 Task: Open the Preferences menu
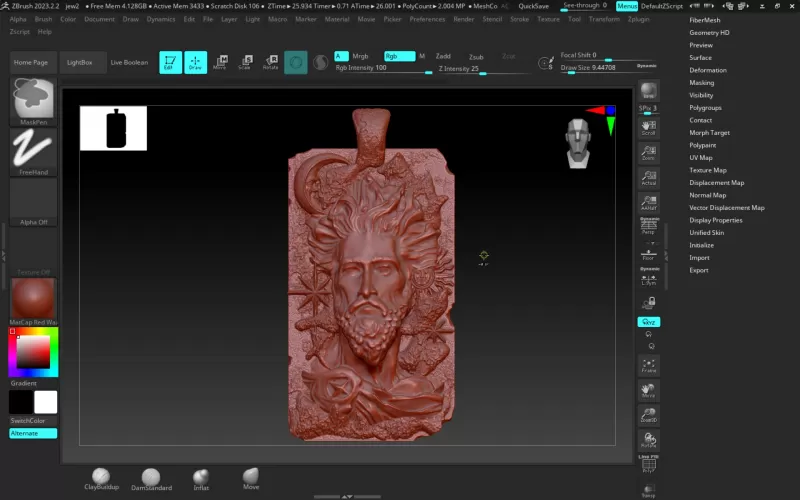point(427,19)
